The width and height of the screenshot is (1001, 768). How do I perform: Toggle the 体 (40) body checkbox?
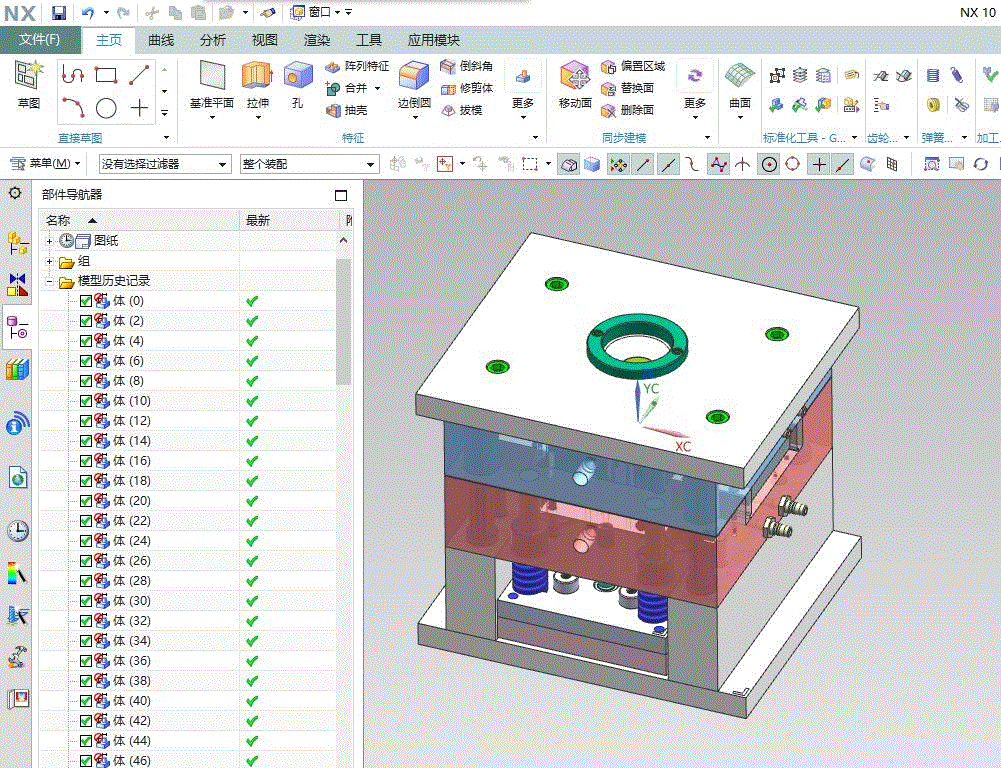pyautogui.click(x=86, y=701)
